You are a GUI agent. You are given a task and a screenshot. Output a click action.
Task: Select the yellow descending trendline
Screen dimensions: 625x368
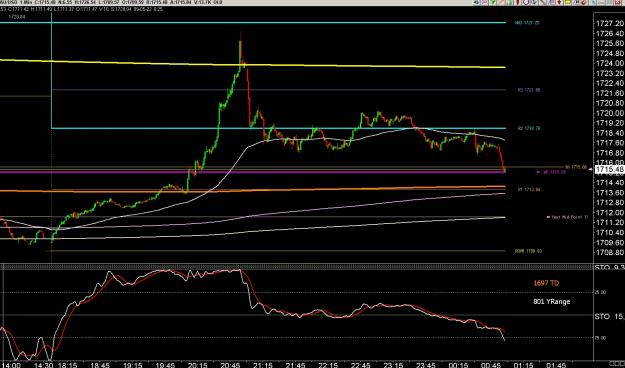tap(253, 64)
